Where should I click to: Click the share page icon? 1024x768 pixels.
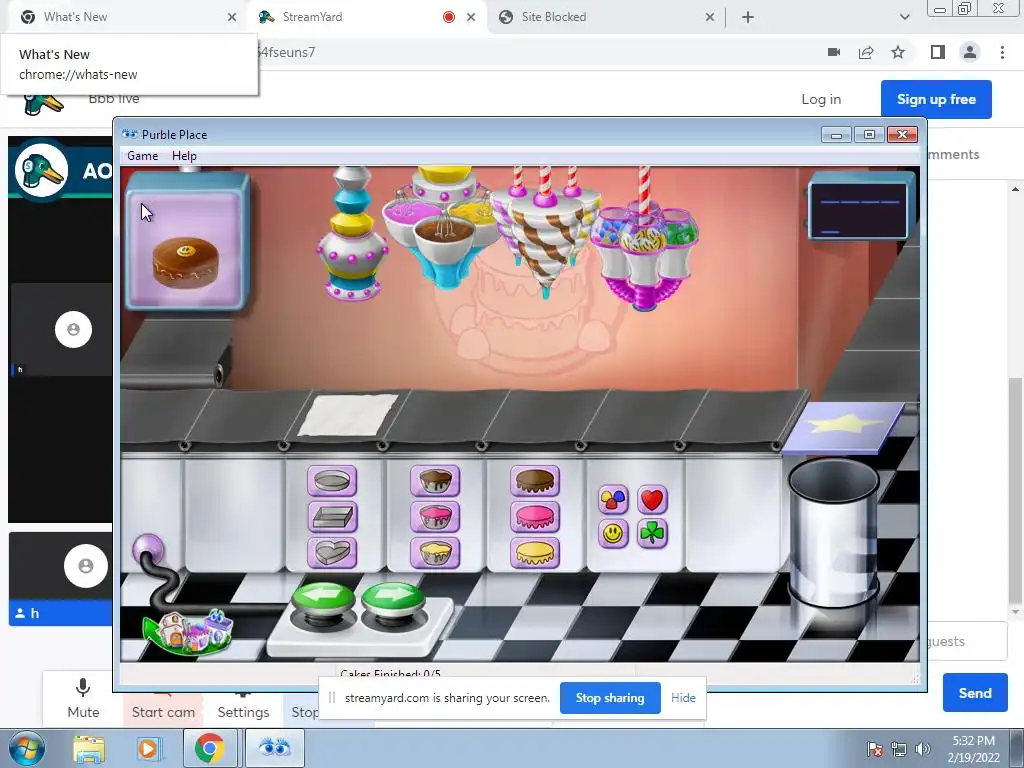point(866,52)
